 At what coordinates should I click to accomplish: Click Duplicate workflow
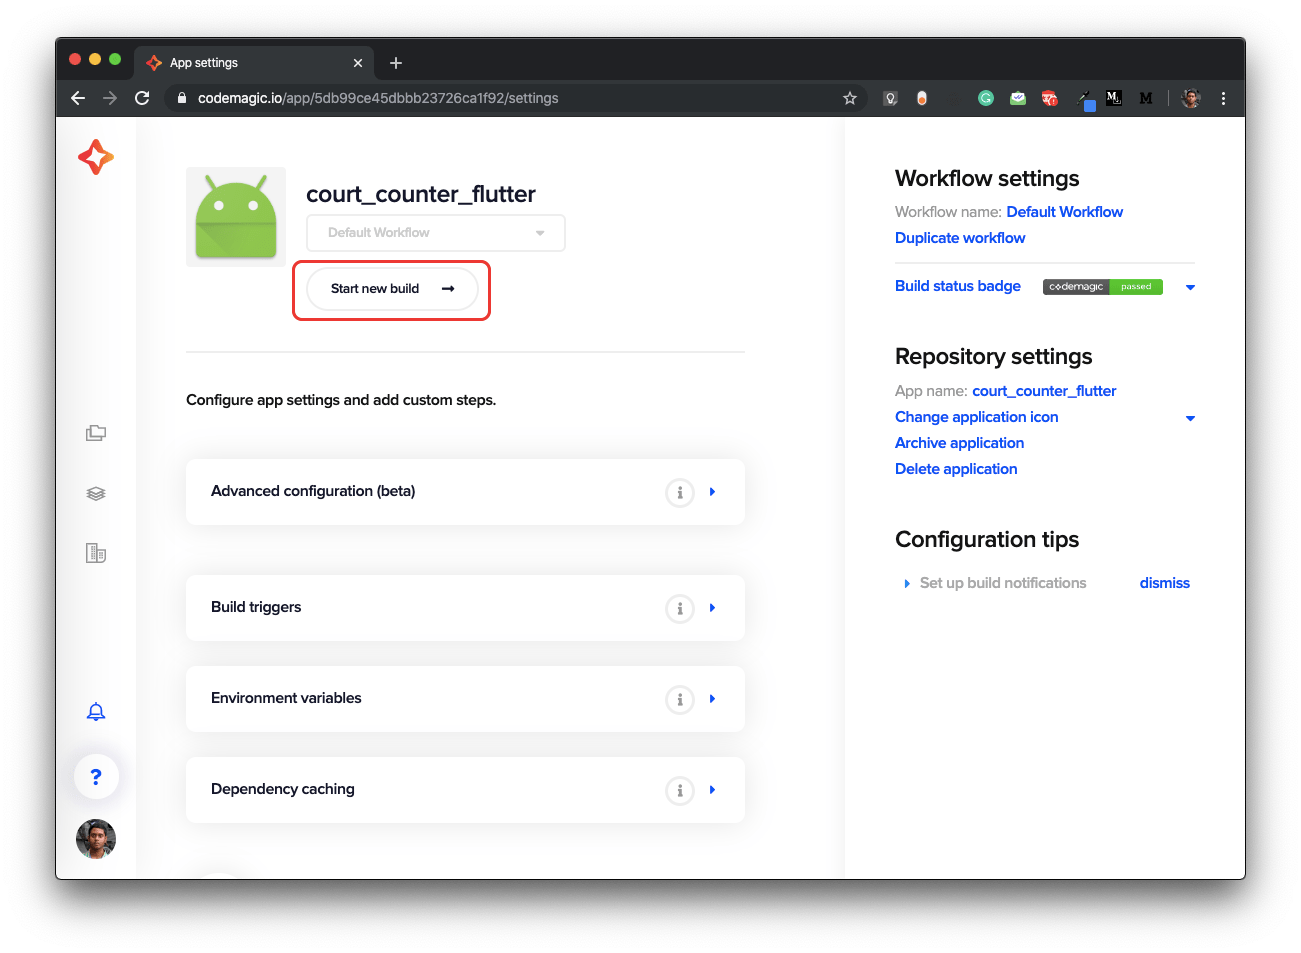coord(960,238)
